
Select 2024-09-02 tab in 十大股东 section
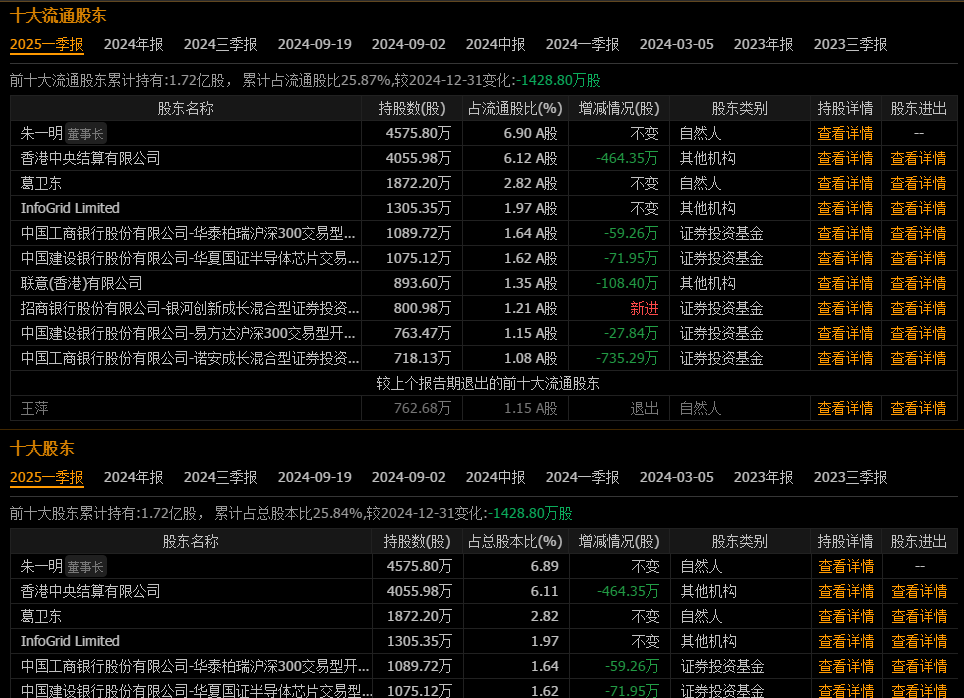tap(408, 477)
